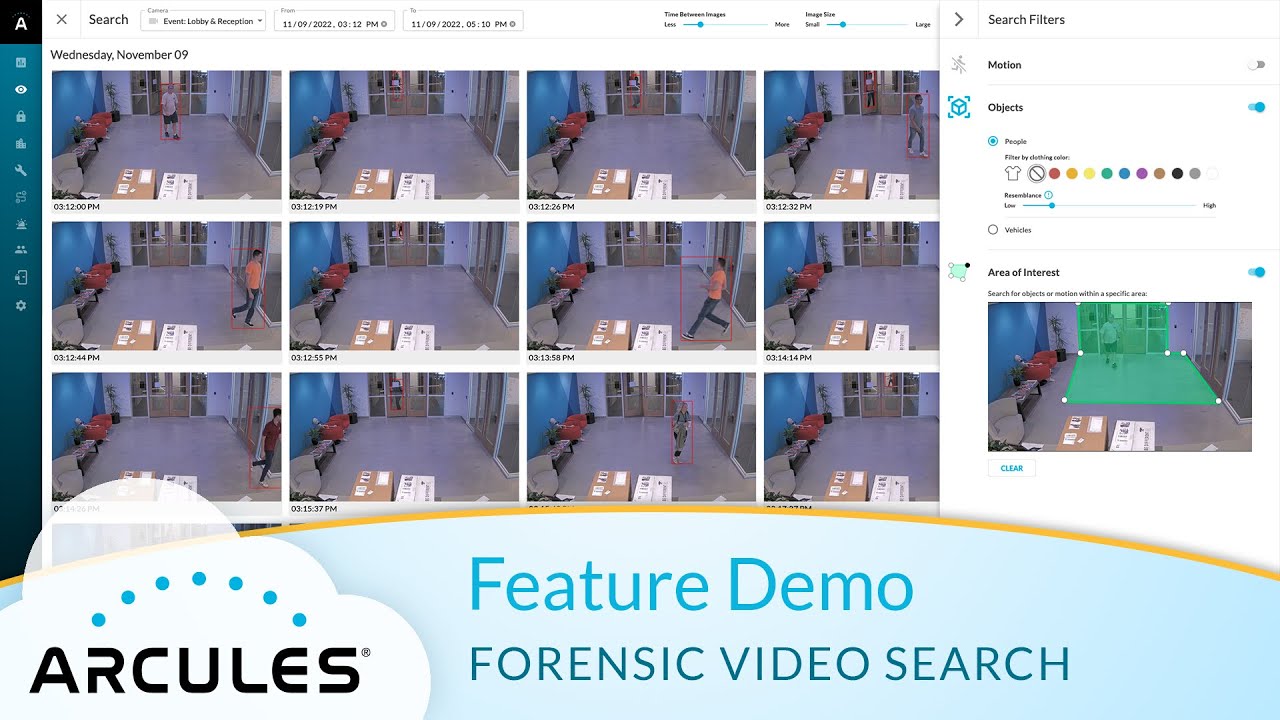The width and height of the screenshot is (1280, 720).
Task: Select the People radio button
Action: pos(993,141)
